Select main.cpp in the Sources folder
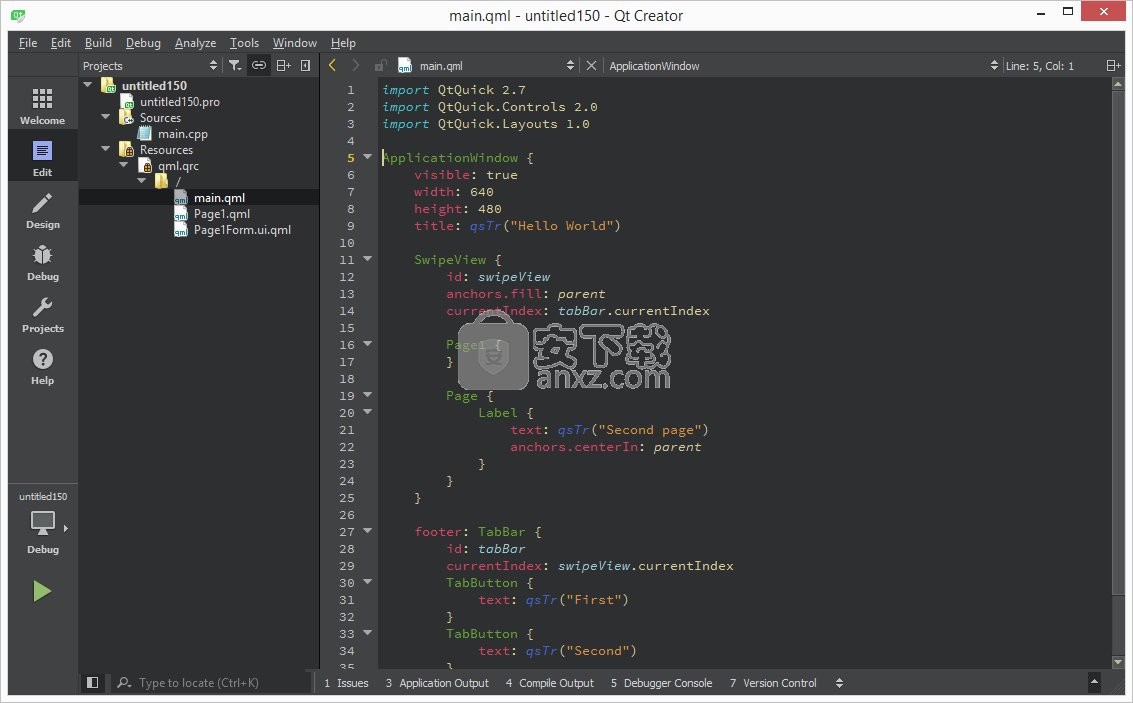The width and height of the screenshot is (1133, 703). tap(183, 134)
